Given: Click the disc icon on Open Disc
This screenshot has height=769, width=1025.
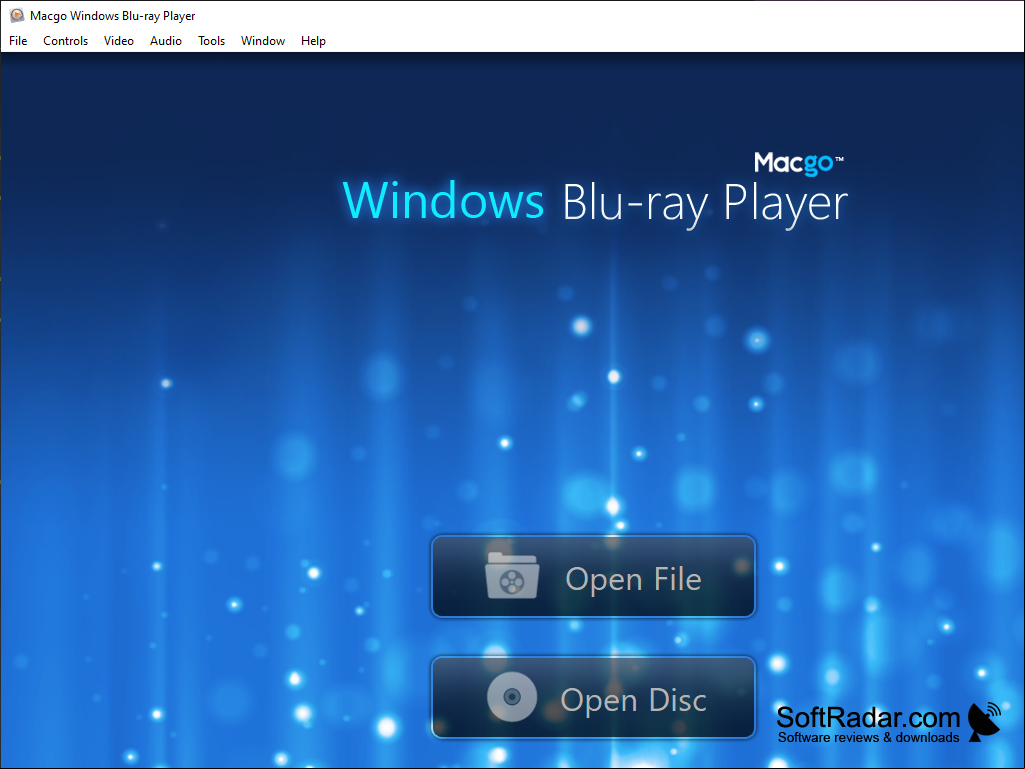Looking at the screenshot, I should 512,697.
